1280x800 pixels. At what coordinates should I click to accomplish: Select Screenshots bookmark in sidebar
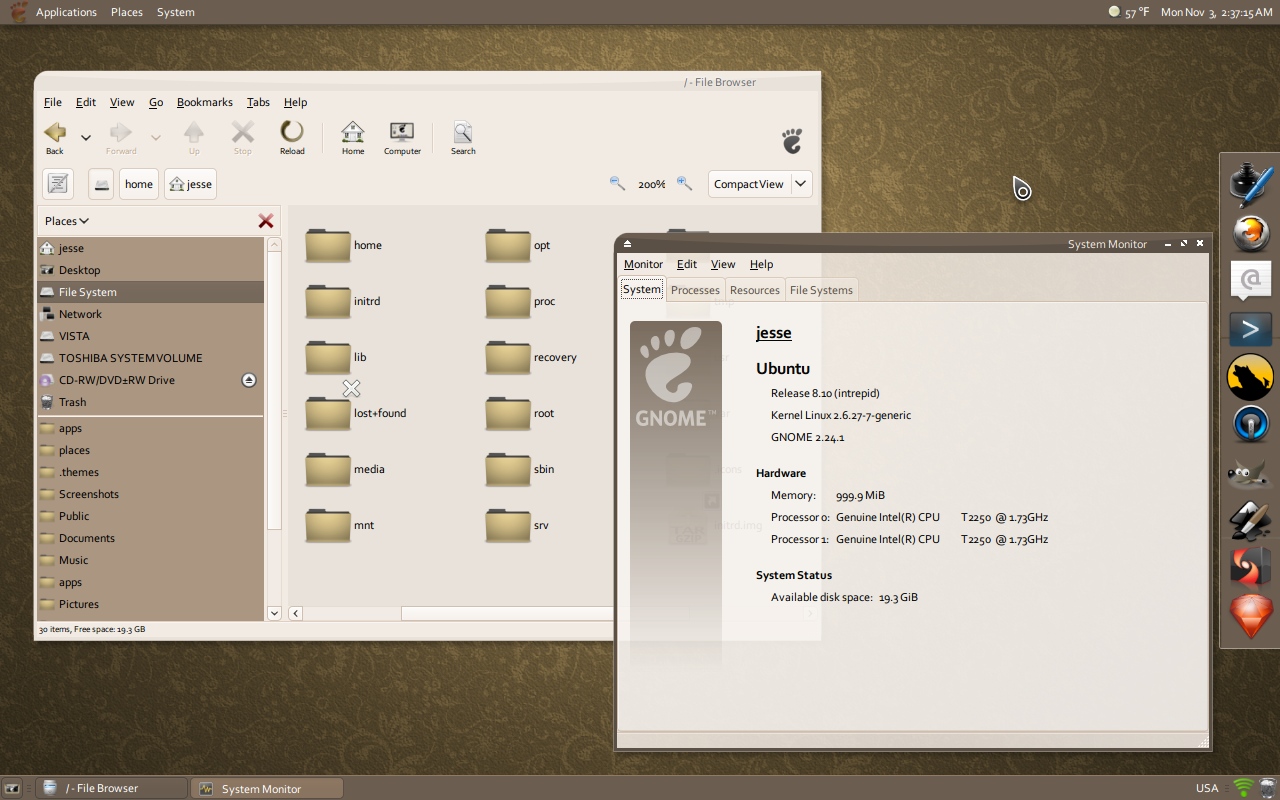pos(151,494)
